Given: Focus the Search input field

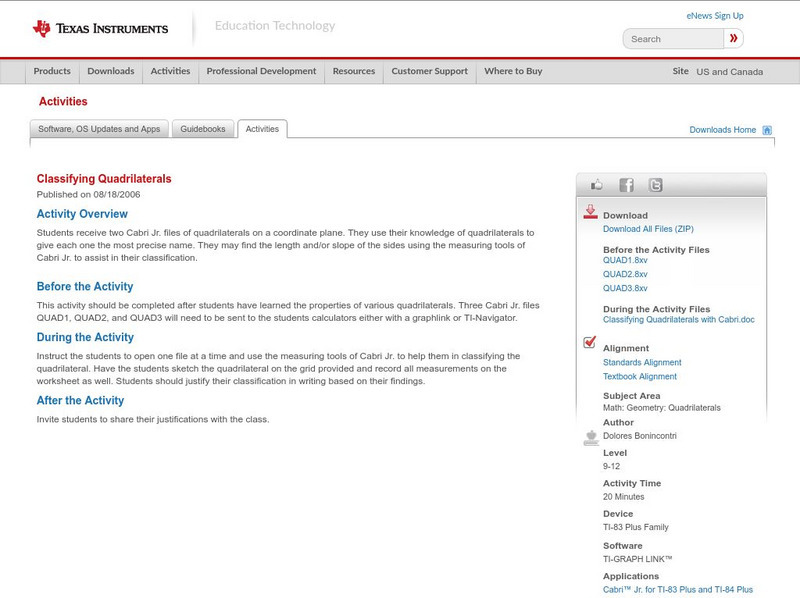Looking at the screenshot, I should click(x=673, y=39).
